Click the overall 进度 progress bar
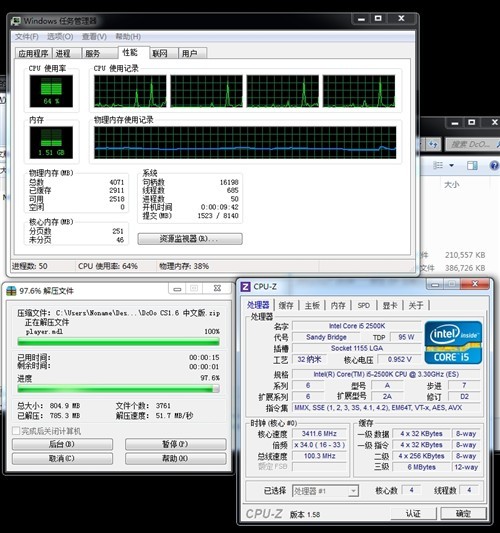The height and width of the screenshot is (533, 500). 118,389
